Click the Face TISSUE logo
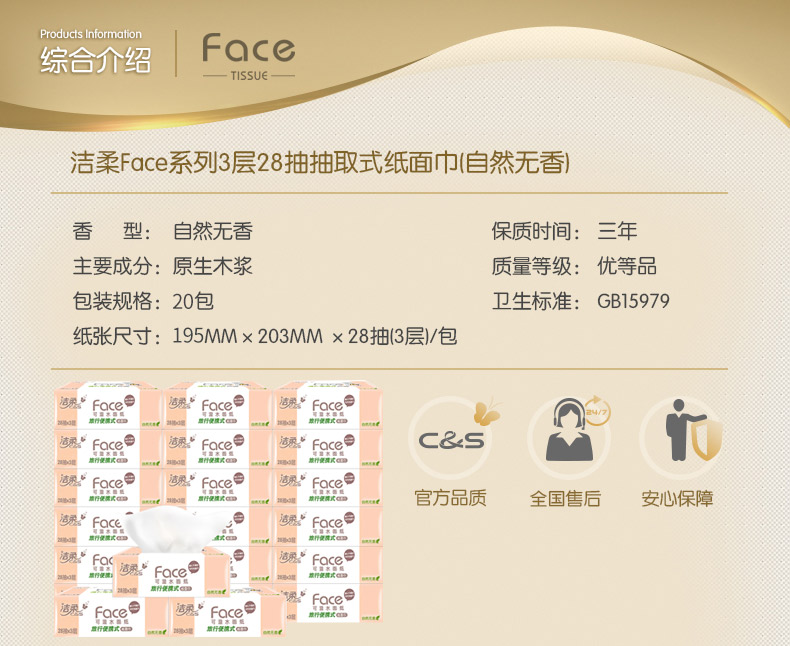 (x=248, y=56)
